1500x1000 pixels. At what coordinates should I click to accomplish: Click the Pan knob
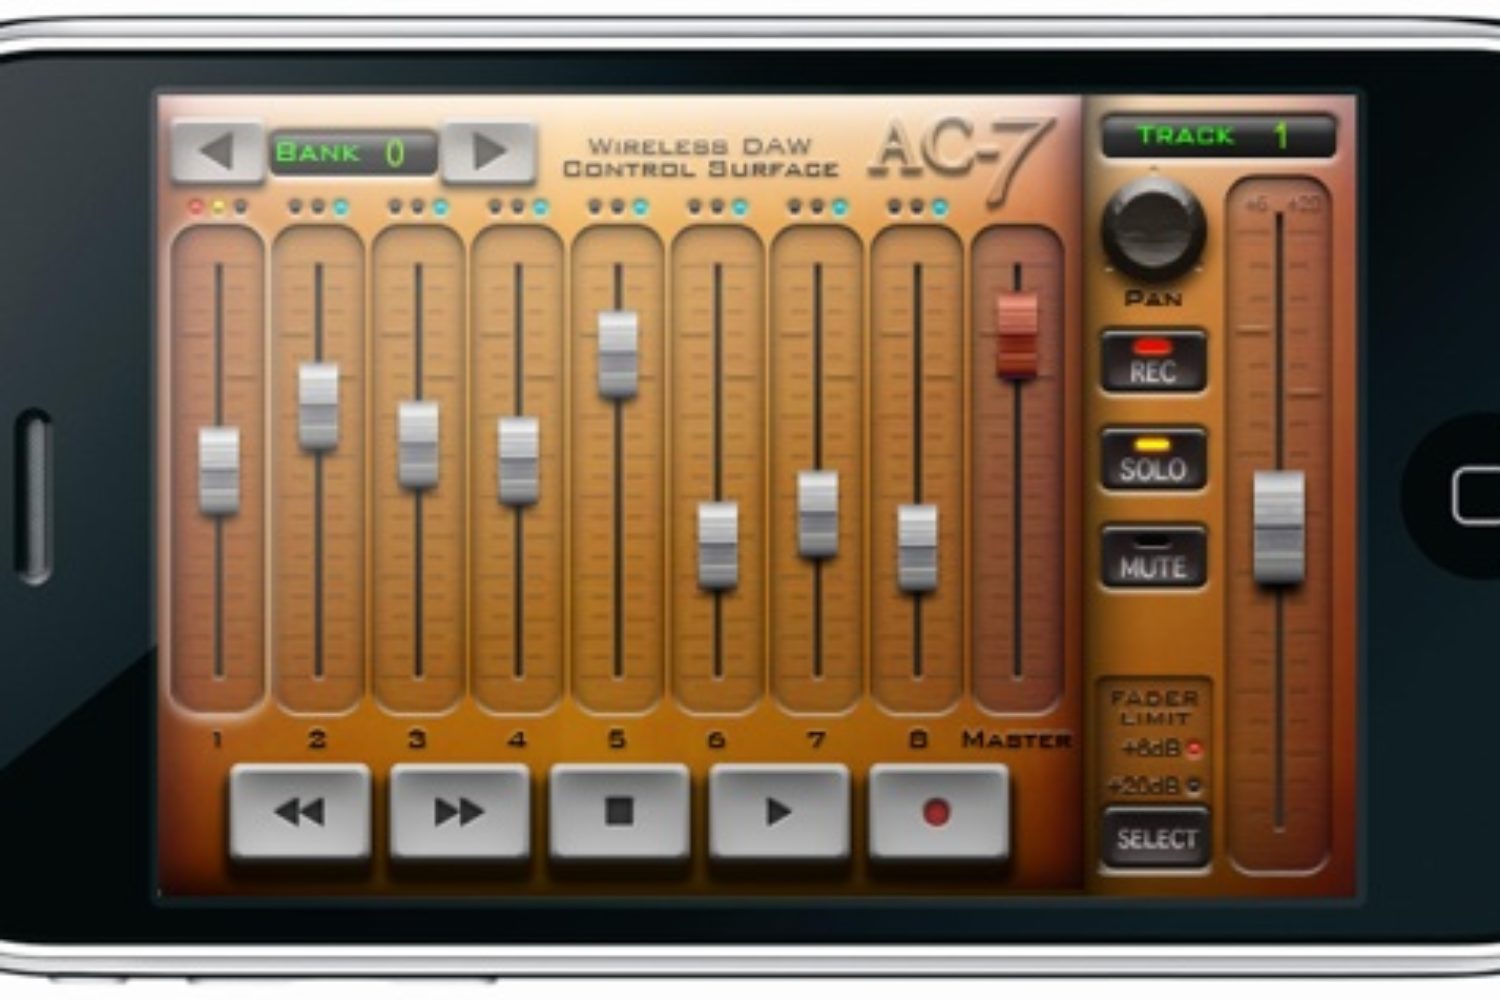coord(1153,230)
